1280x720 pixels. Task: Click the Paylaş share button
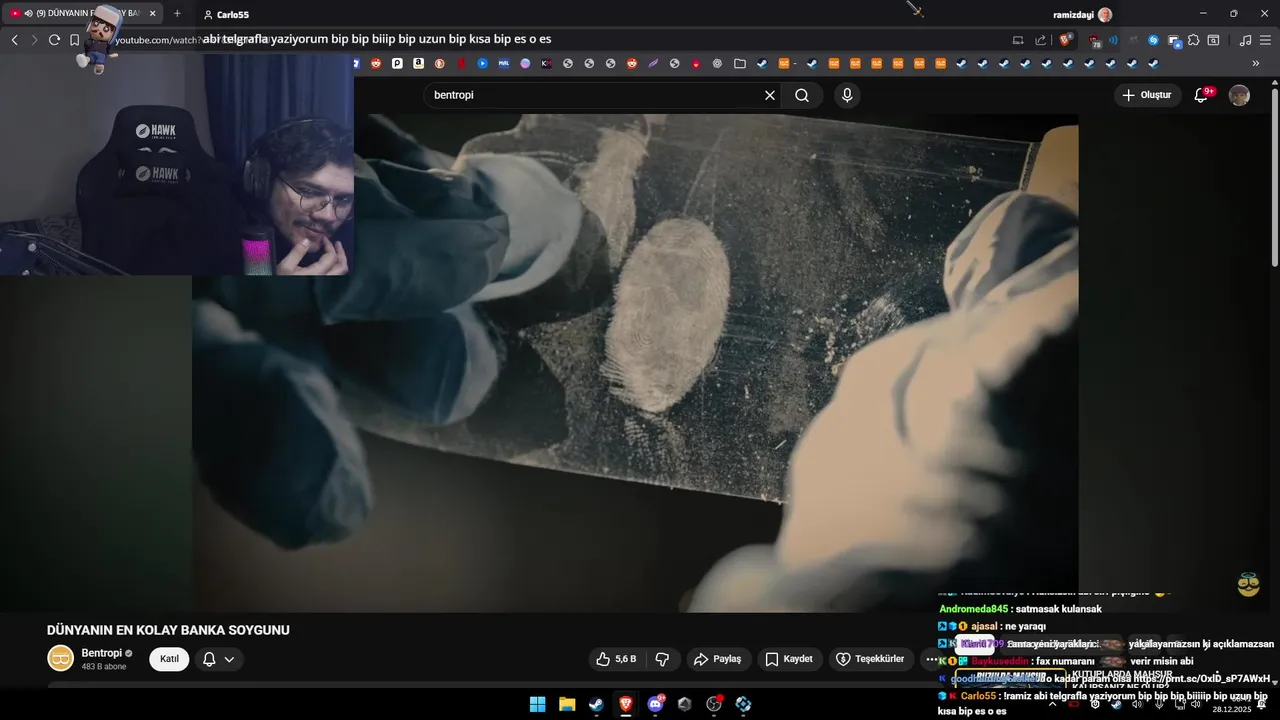point(718,659)
